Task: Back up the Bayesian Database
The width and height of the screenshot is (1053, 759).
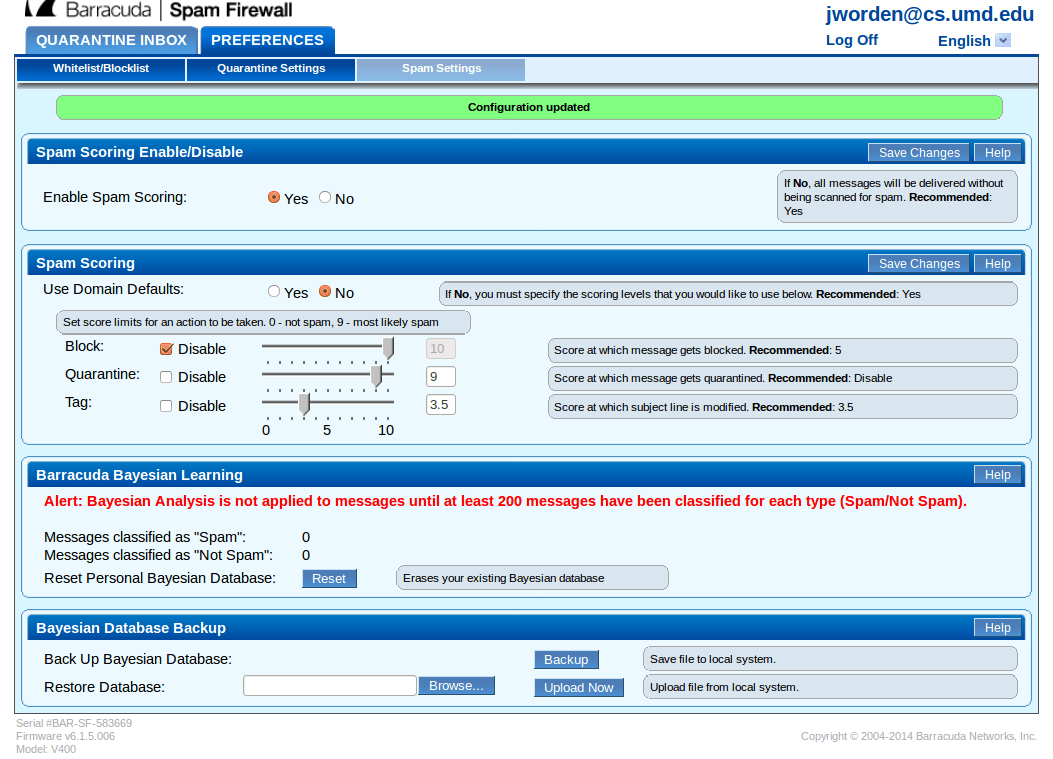Action: [566, 659]
